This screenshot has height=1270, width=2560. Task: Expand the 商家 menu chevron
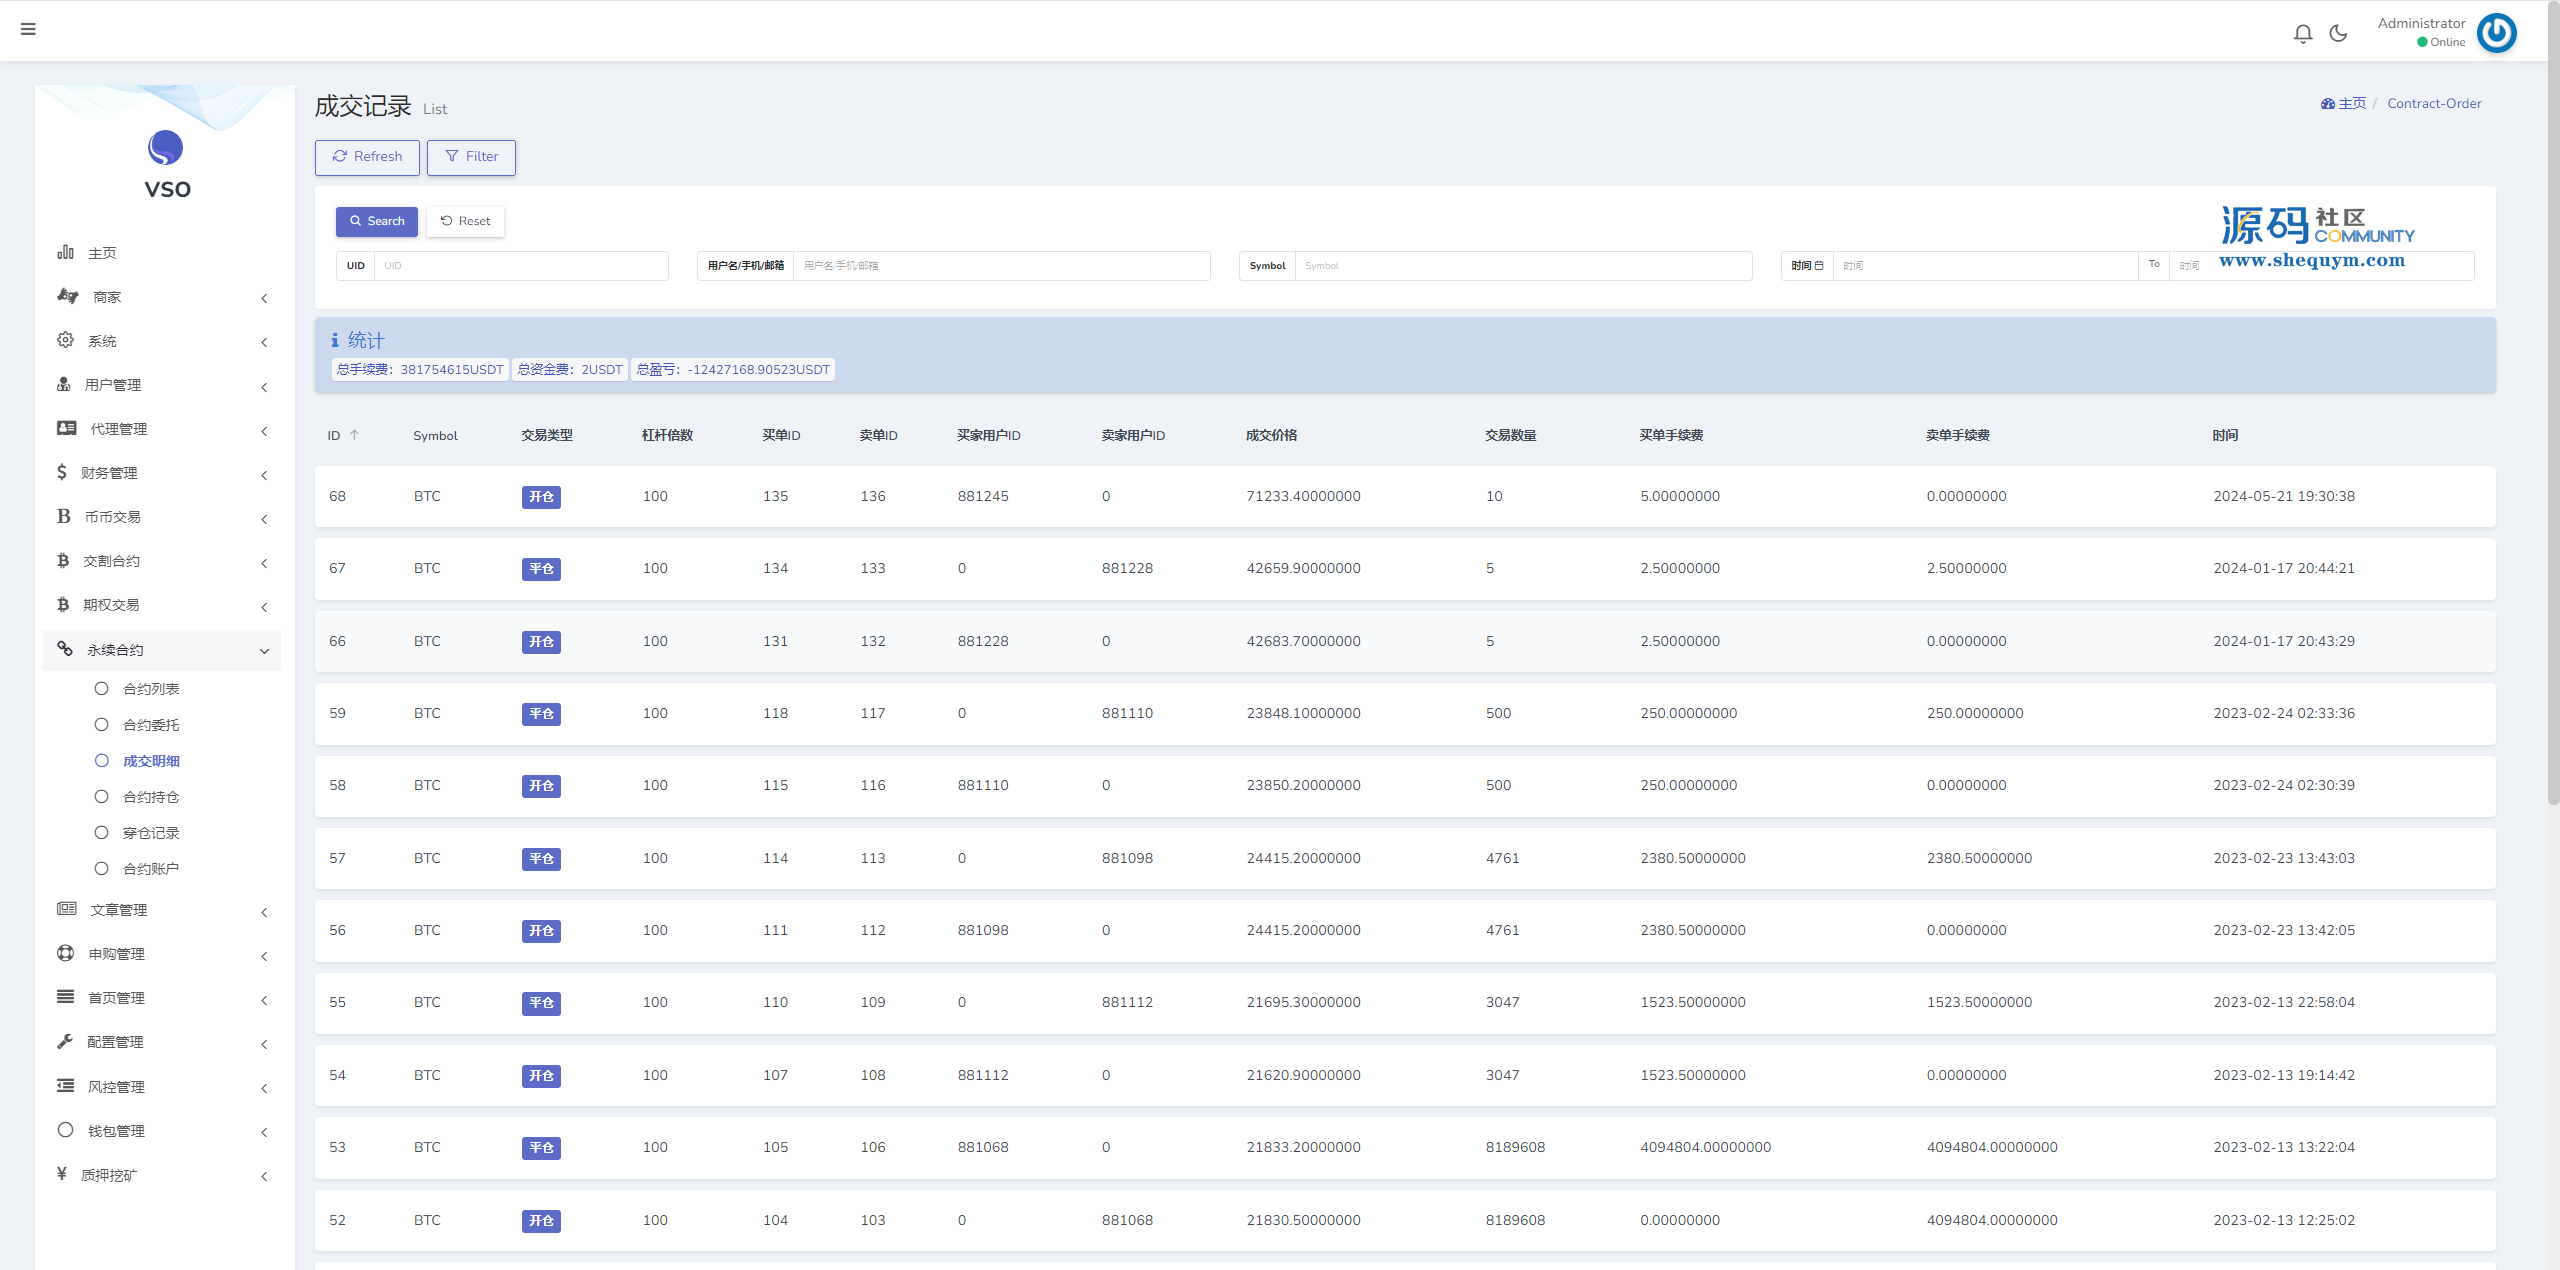tap(264, 298)
